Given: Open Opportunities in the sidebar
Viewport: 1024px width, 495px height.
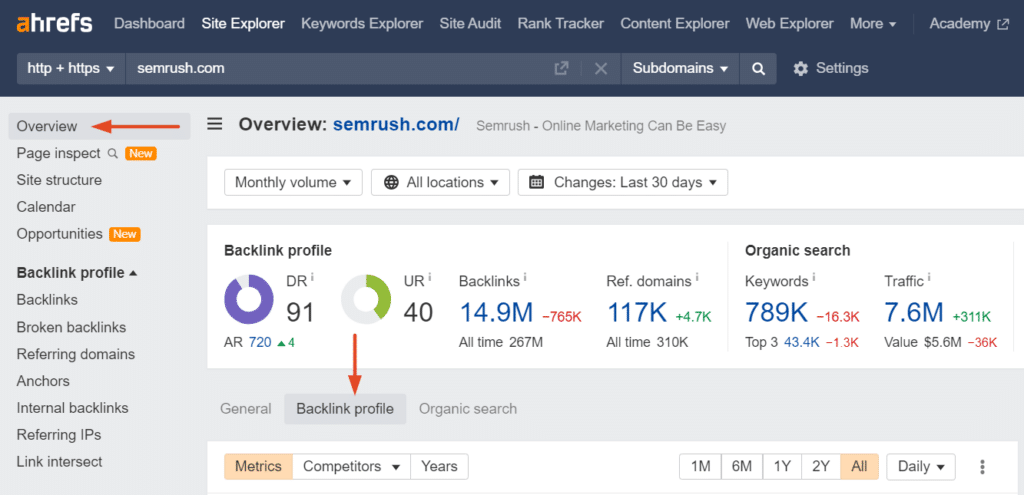Looking at the screenshot, I should [60, 234].
